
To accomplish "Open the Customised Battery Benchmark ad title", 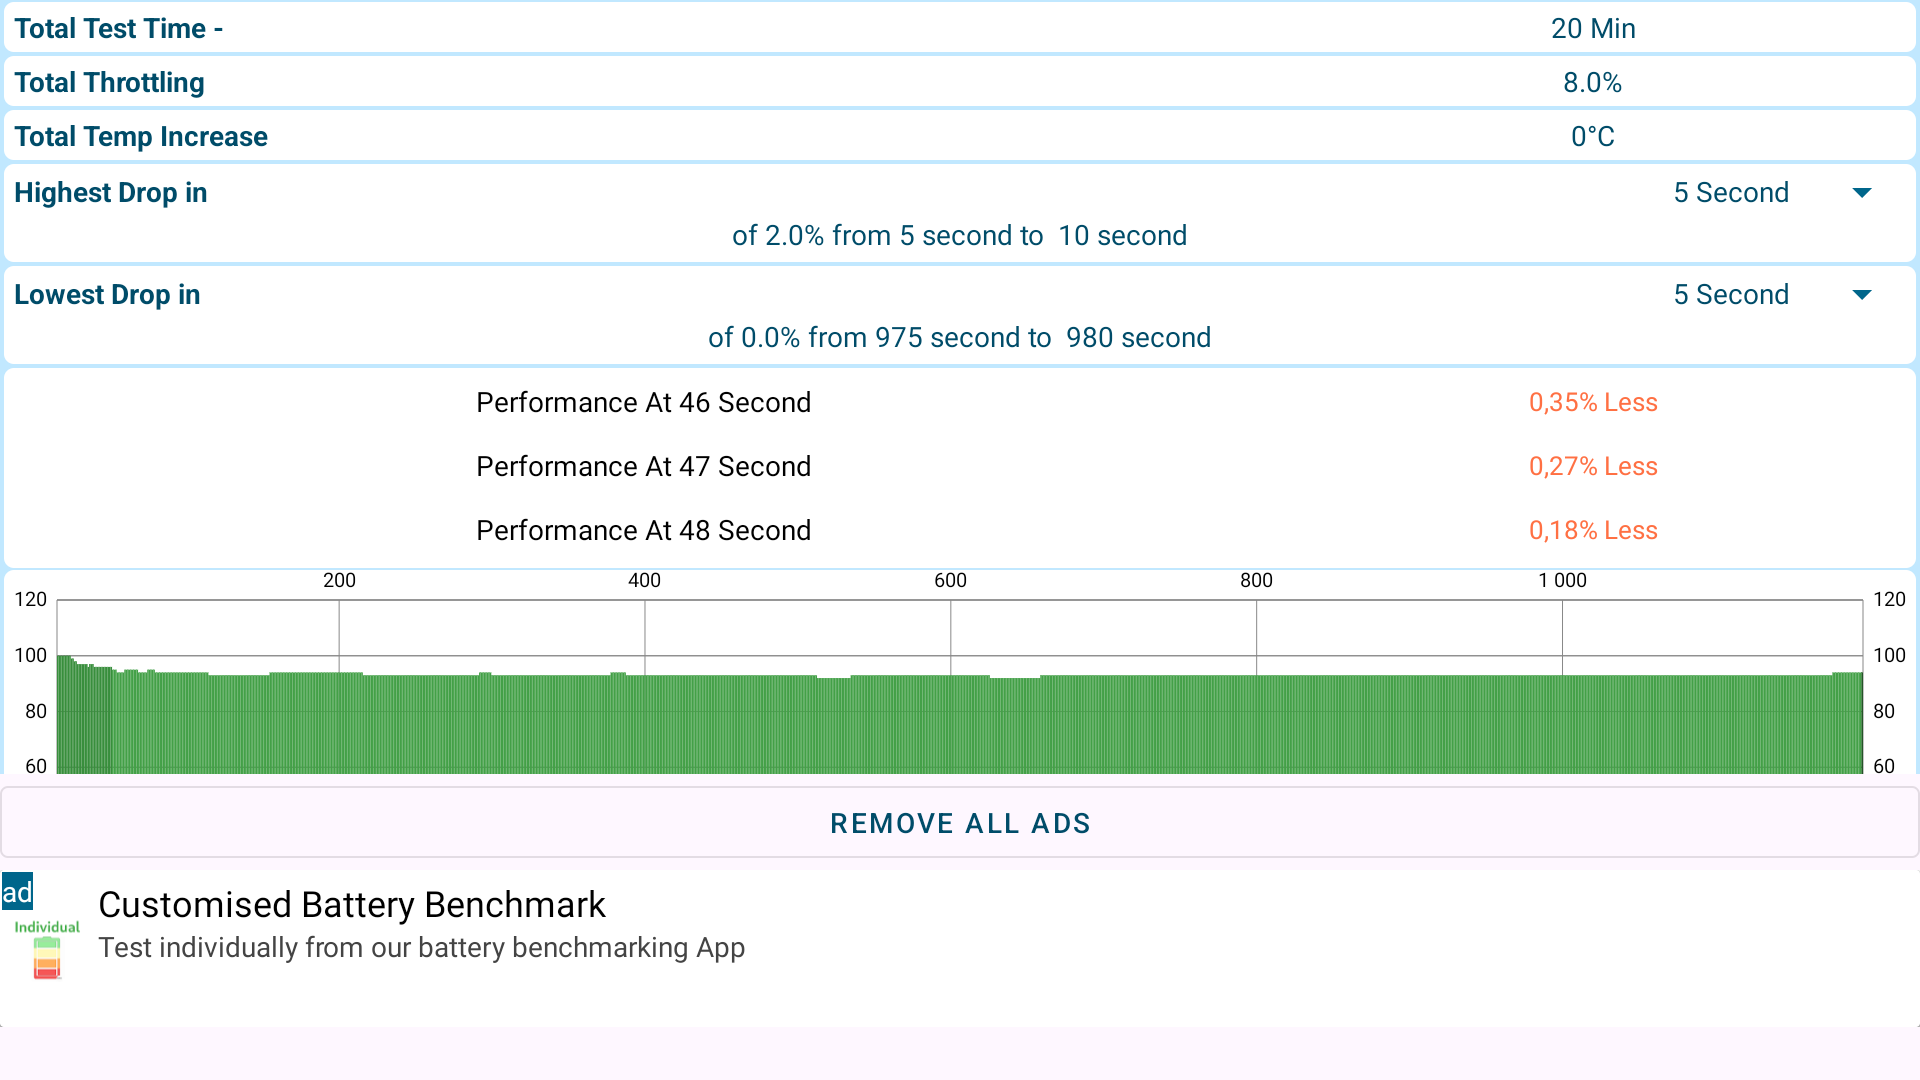I will click(x=351, y=905).
